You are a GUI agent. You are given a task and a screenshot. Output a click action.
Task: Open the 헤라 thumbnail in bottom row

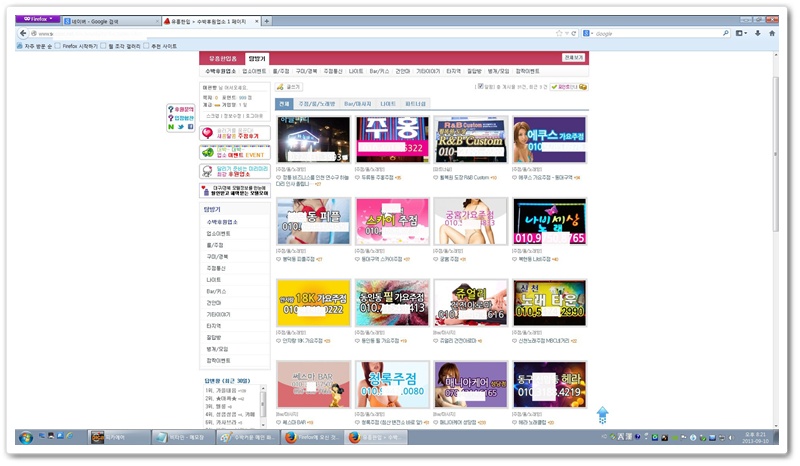pos(549,384)
